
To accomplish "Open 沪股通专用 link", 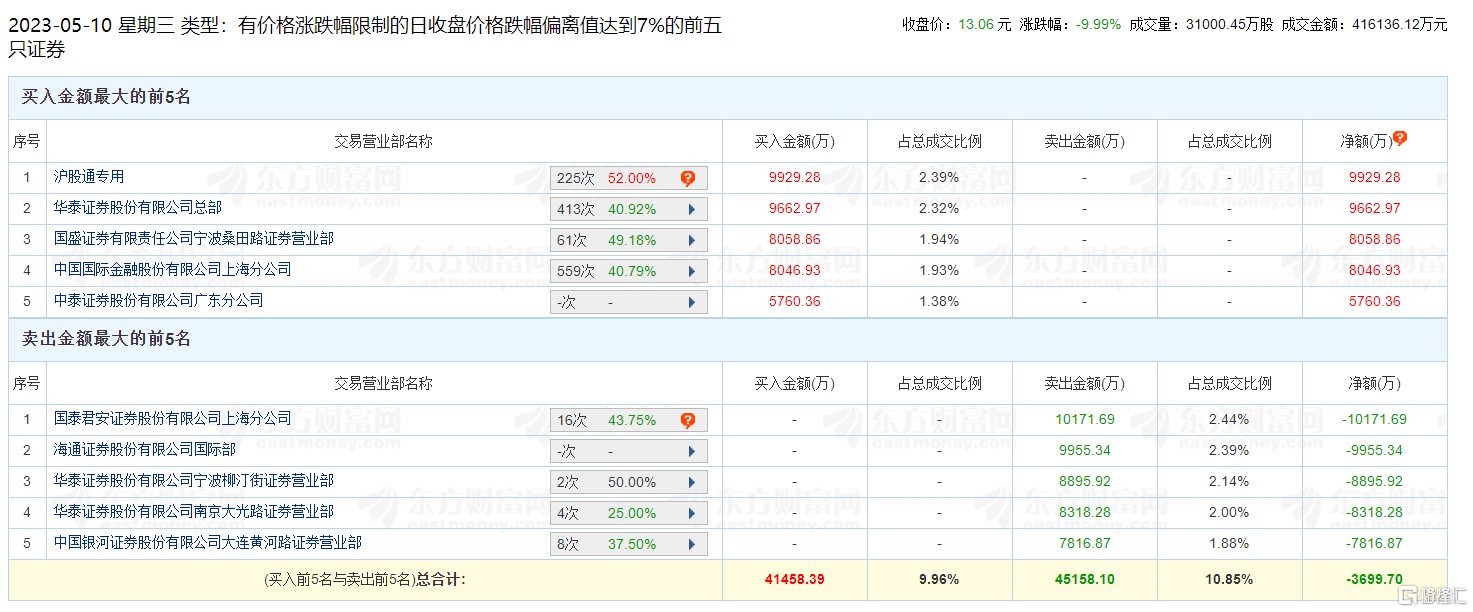I will pos(89,177).
